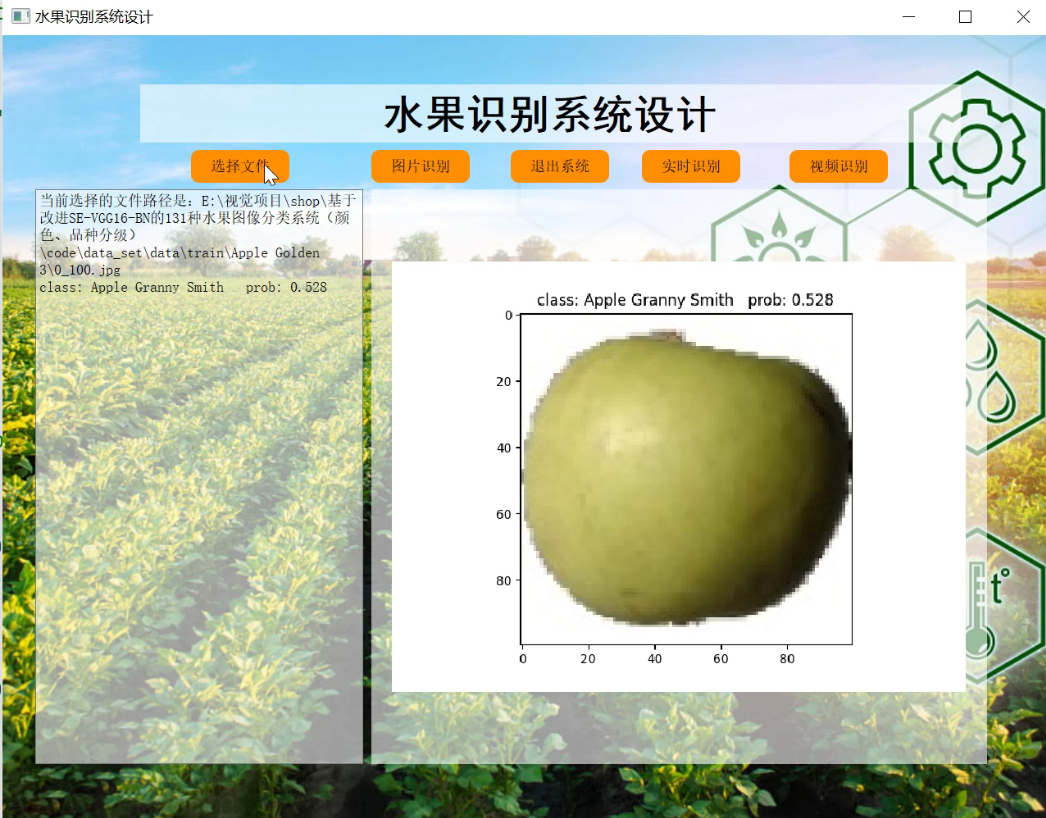Select the plot title 'class: Apple Granny Smith prob: 0.528'

pyautogui.click(x=685, y=300)
